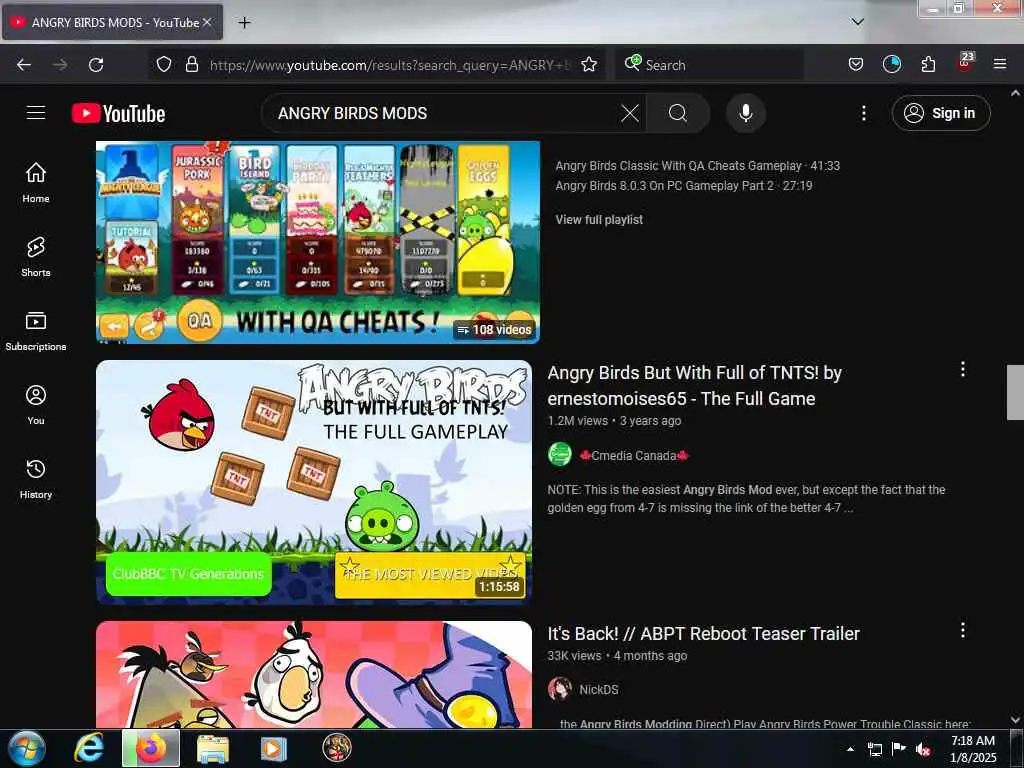
Task: Click the TNTS full gameplay video thumbnail
Action: tap(314, 481)
